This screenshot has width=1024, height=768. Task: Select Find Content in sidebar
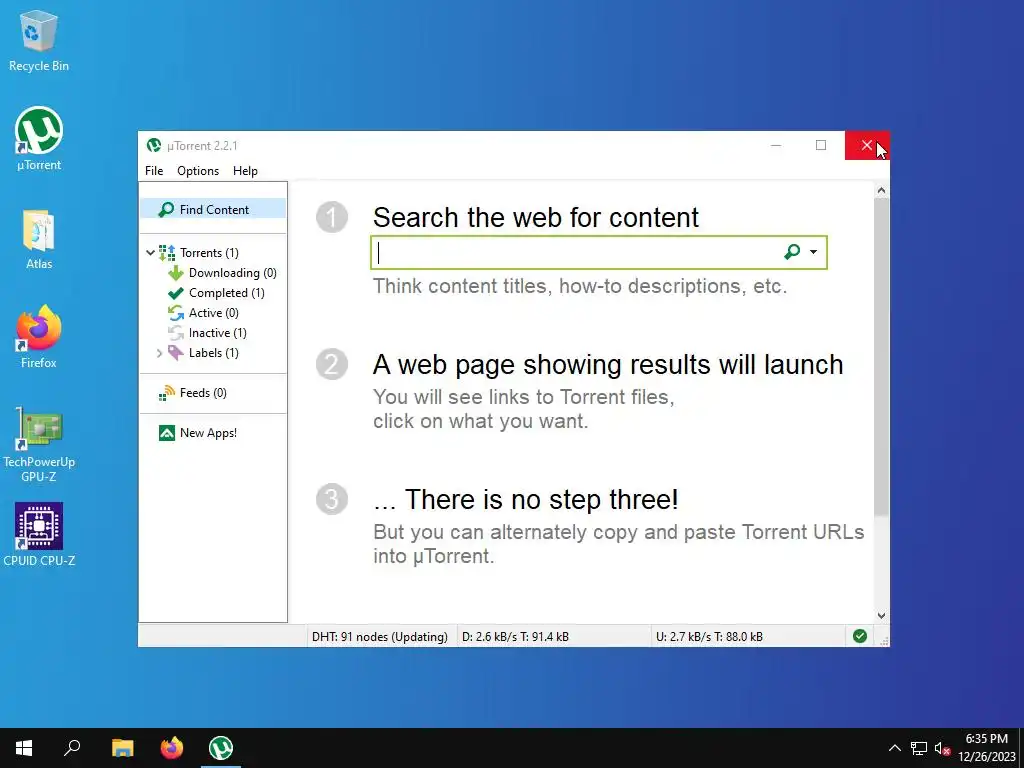(x=213, y=210)
